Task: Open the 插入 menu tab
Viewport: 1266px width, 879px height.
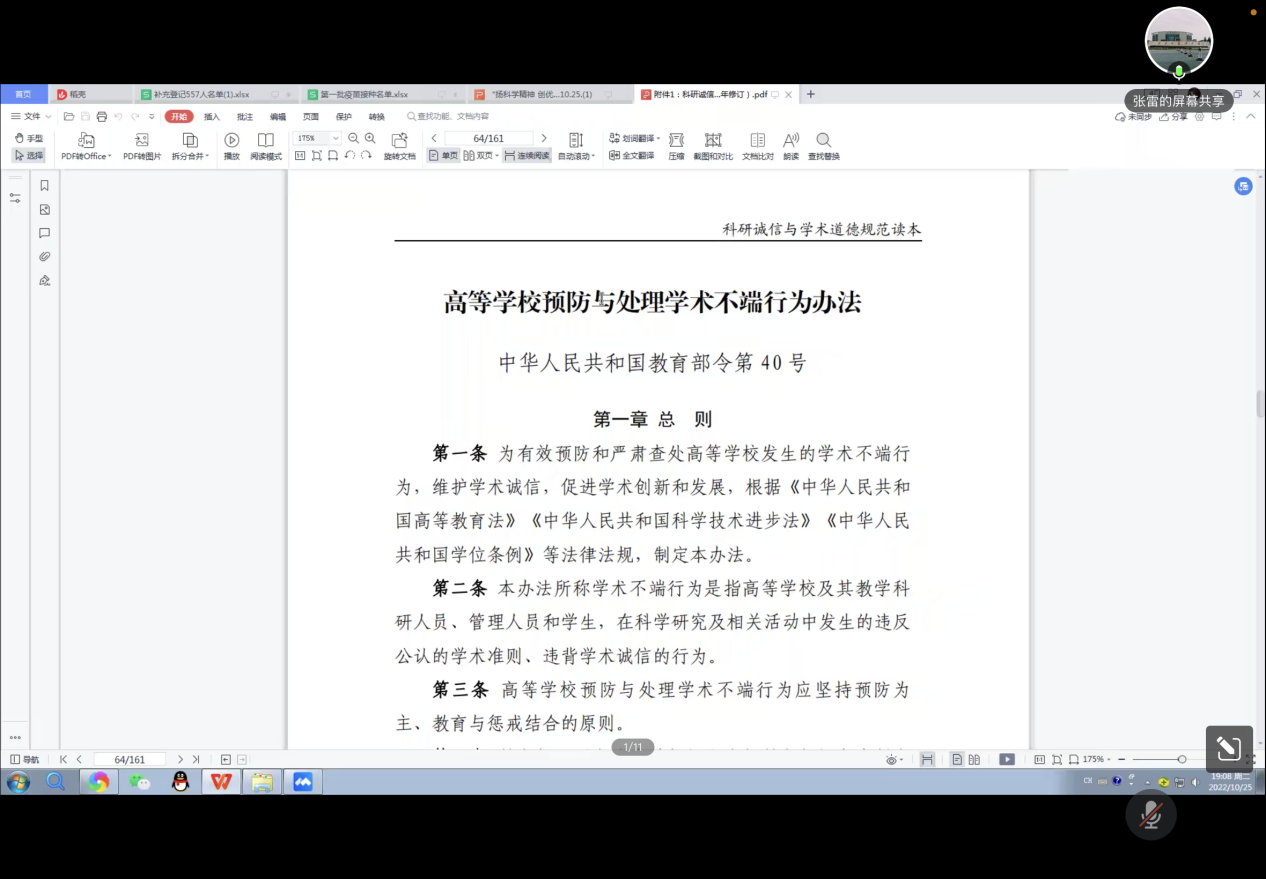Action: [212, 116]
